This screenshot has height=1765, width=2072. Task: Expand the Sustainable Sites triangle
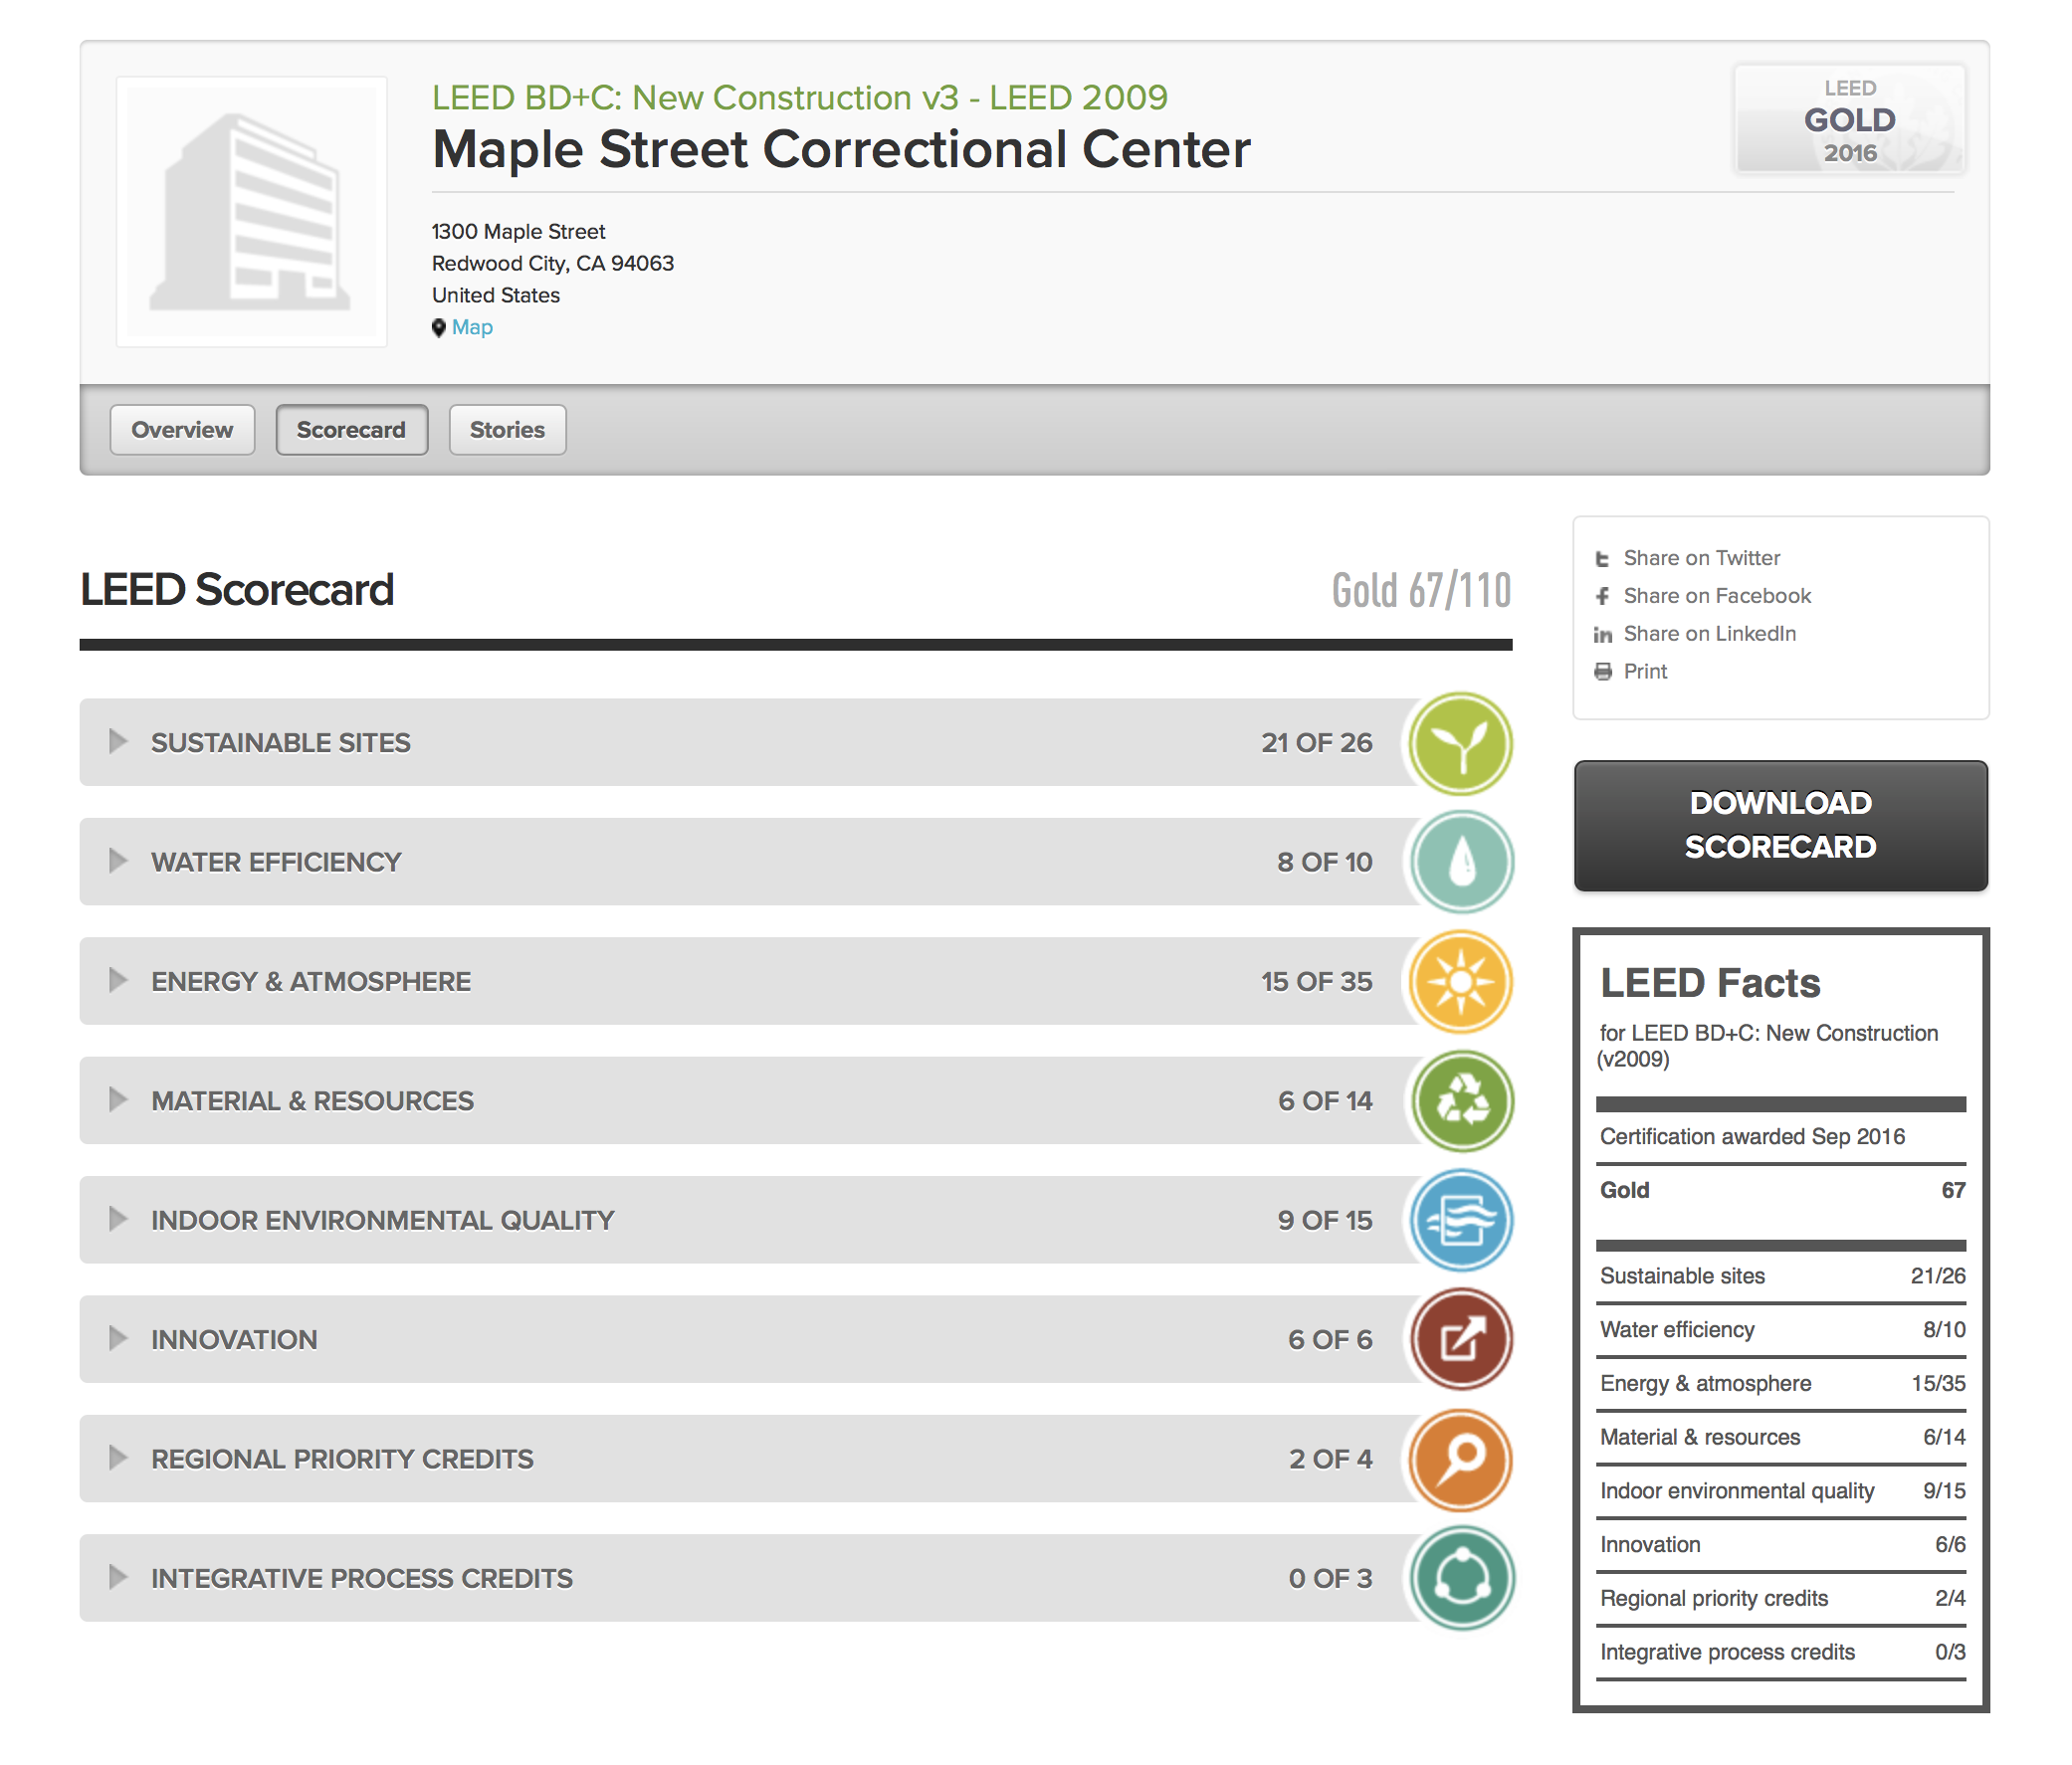tap(118, 742)
